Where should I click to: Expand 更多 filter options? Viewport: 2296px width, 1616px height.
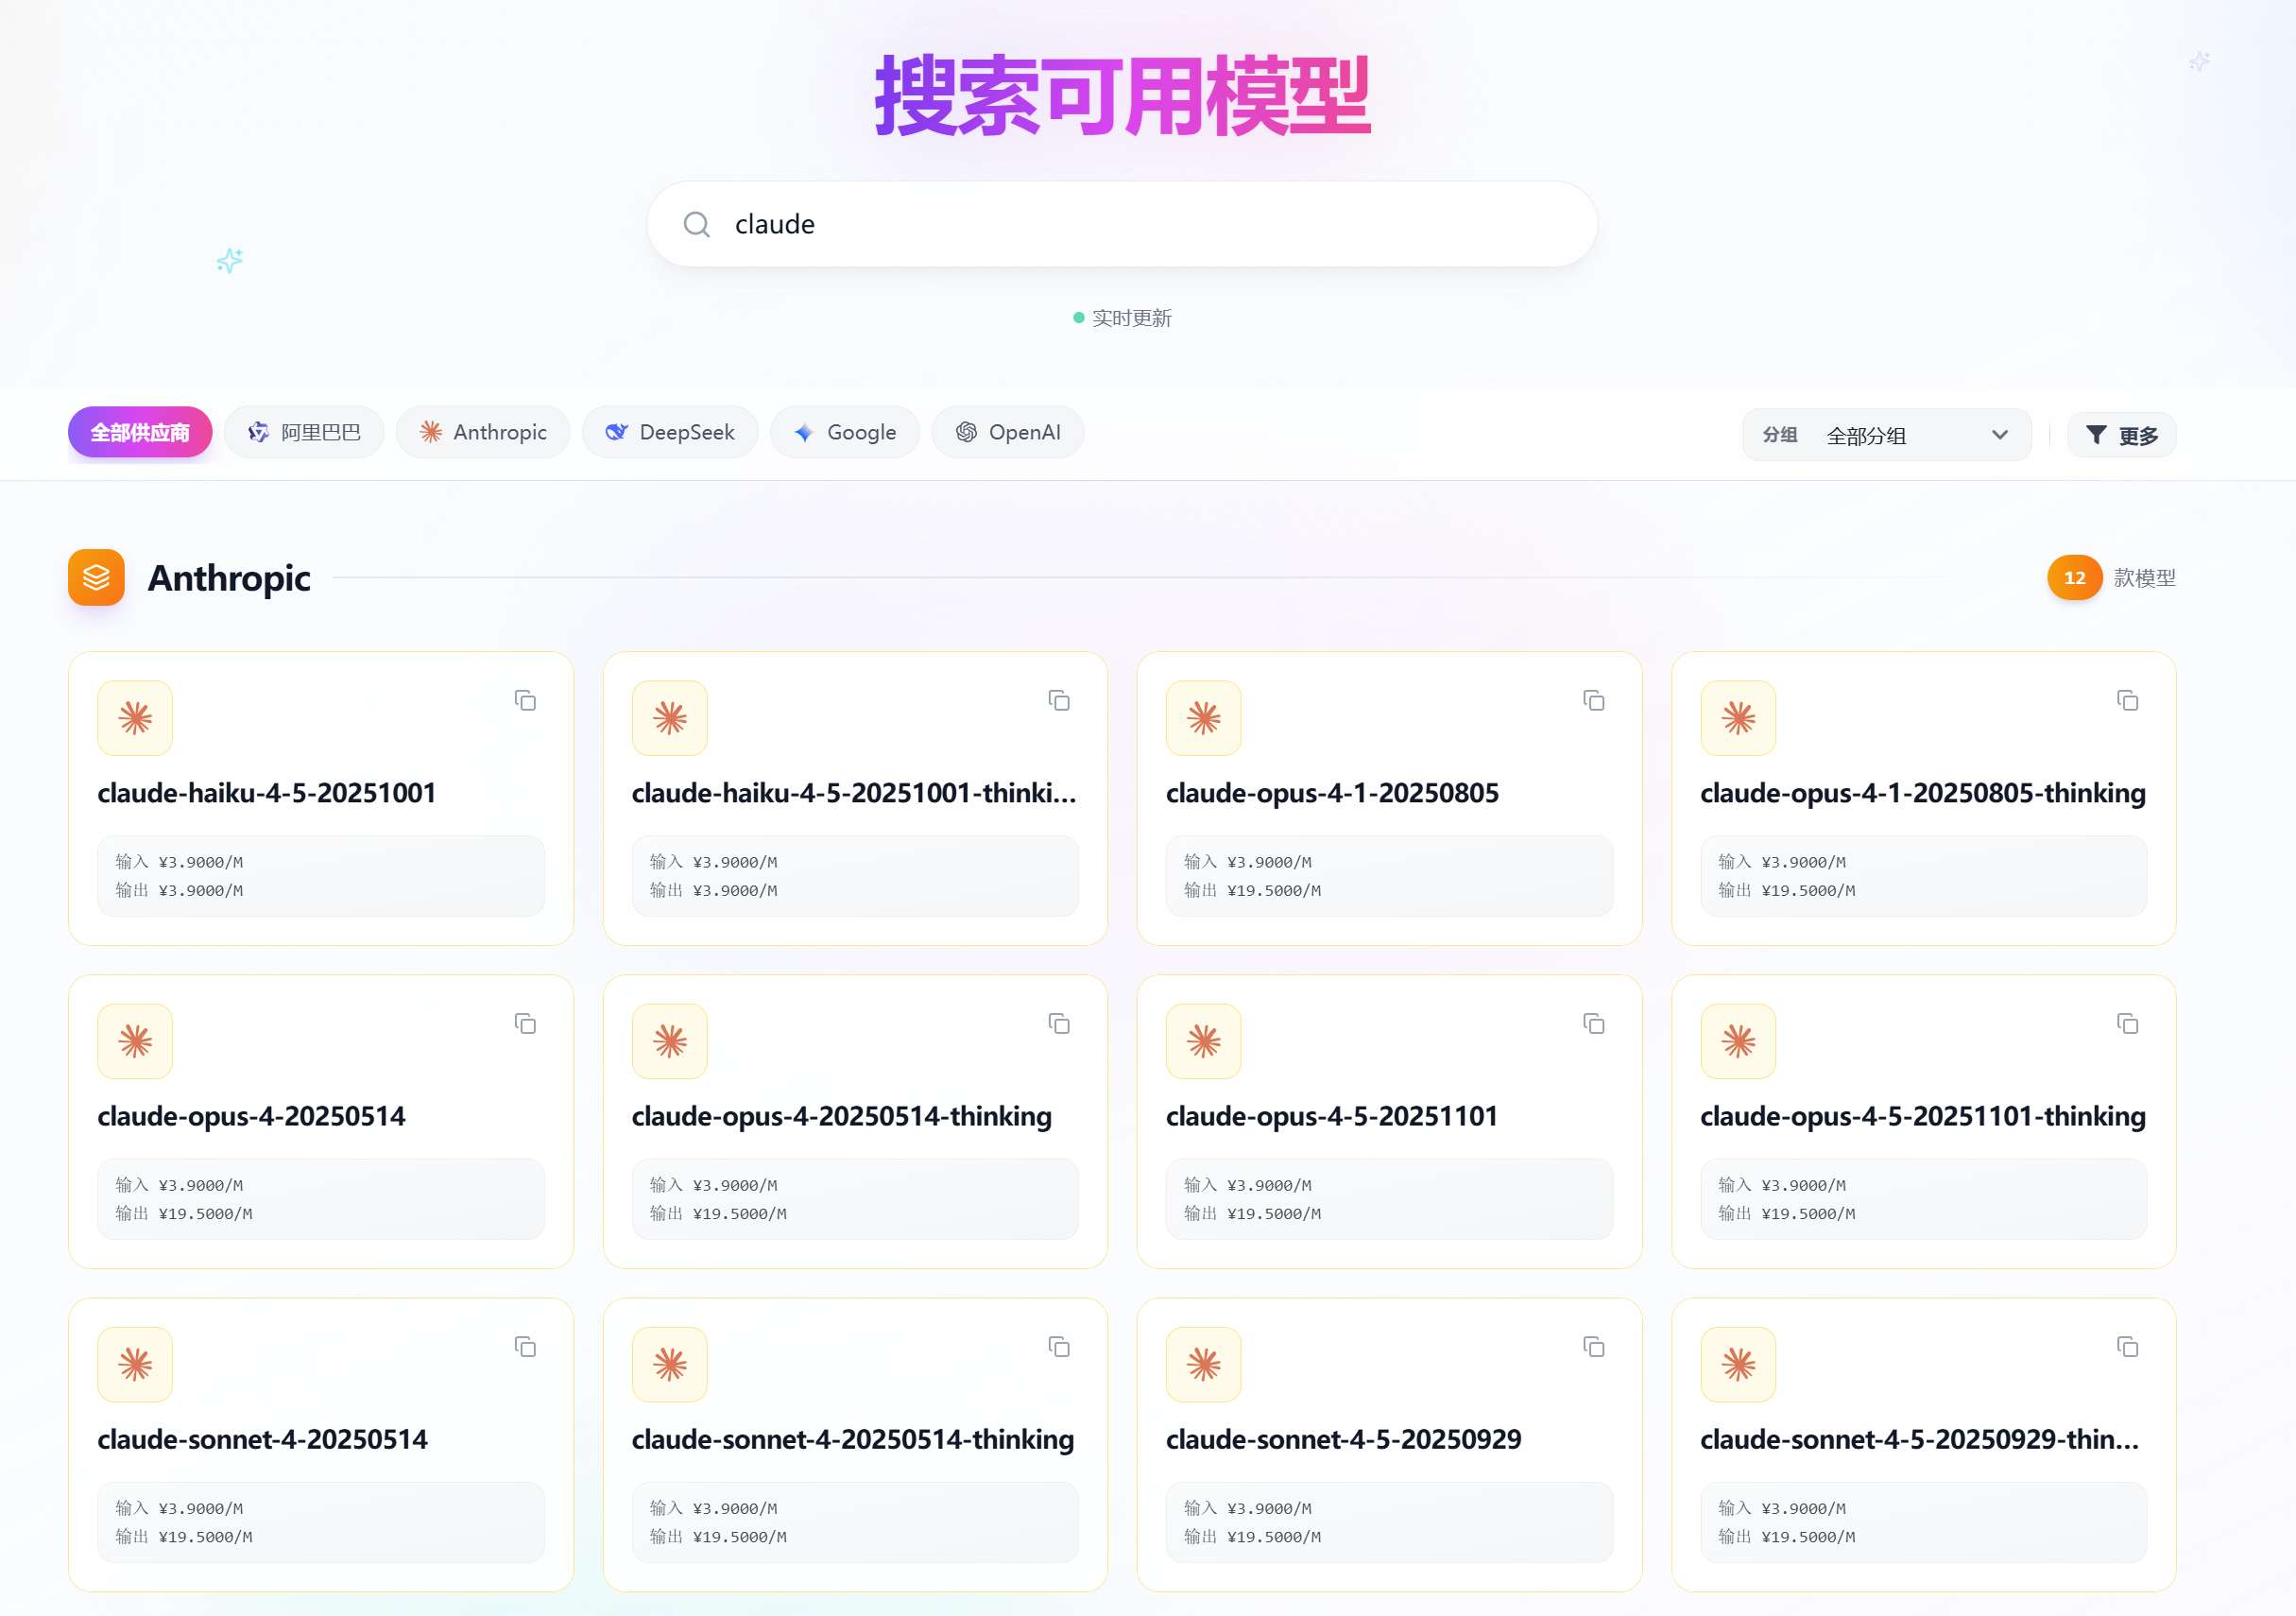pos(2121,435)
